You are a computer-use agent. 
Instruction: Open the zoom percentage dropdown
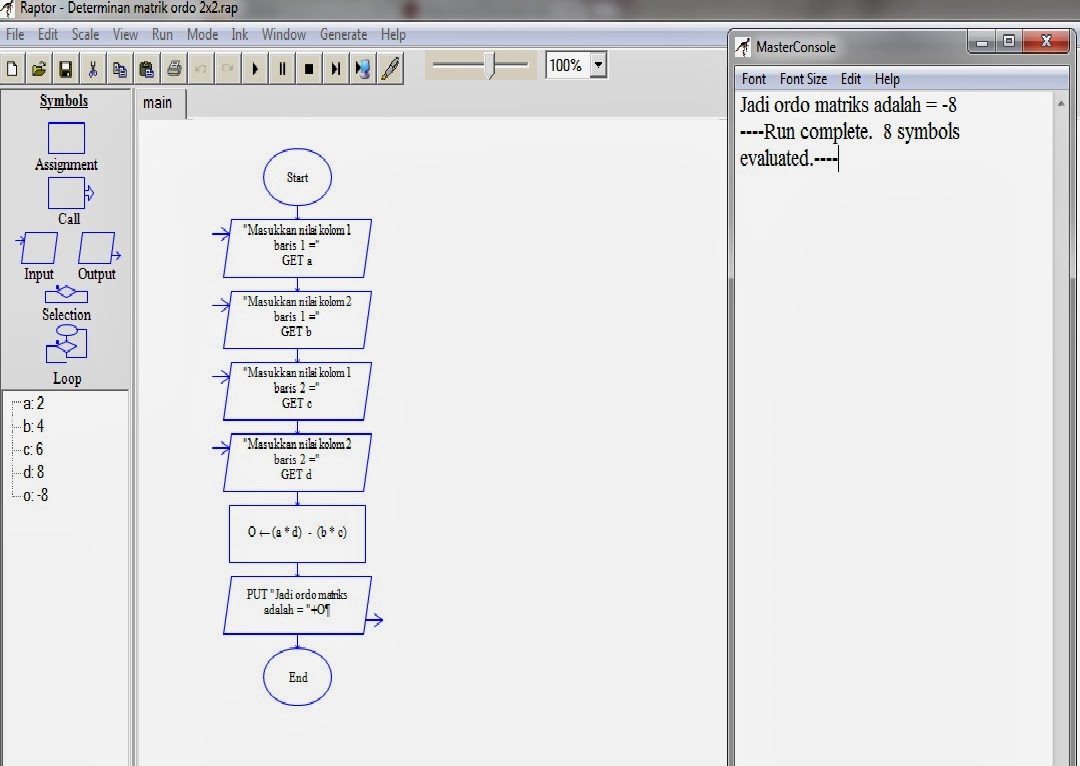pos(598,64)
